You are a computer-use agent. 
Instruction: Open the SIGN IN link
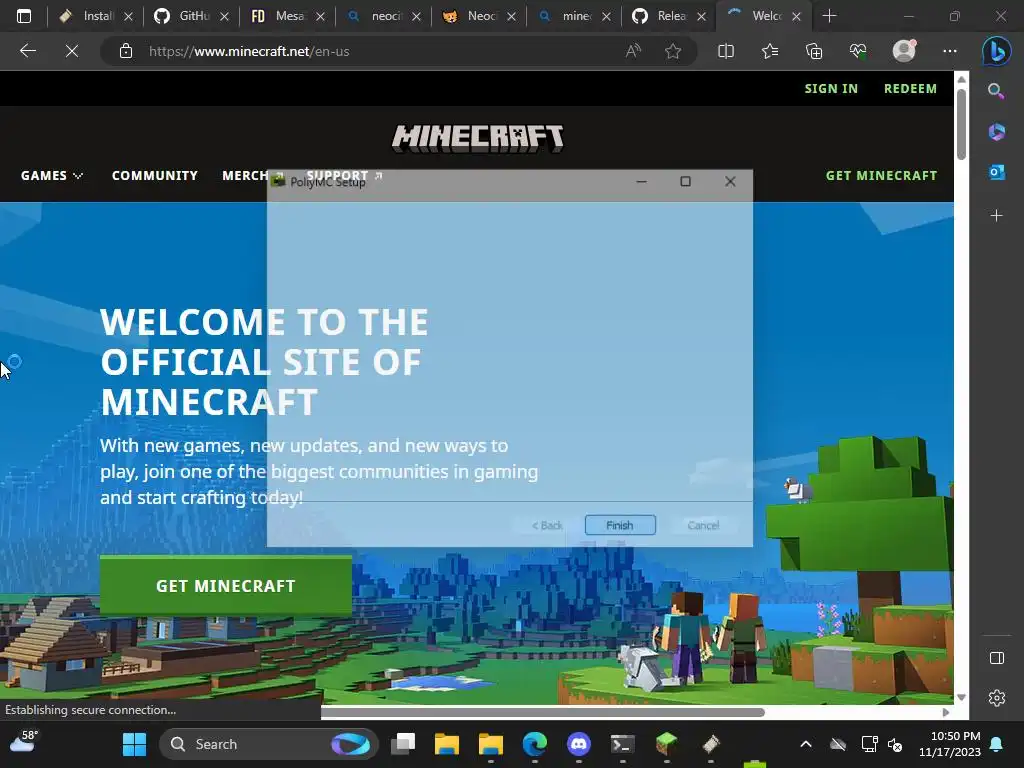point(831,89)
